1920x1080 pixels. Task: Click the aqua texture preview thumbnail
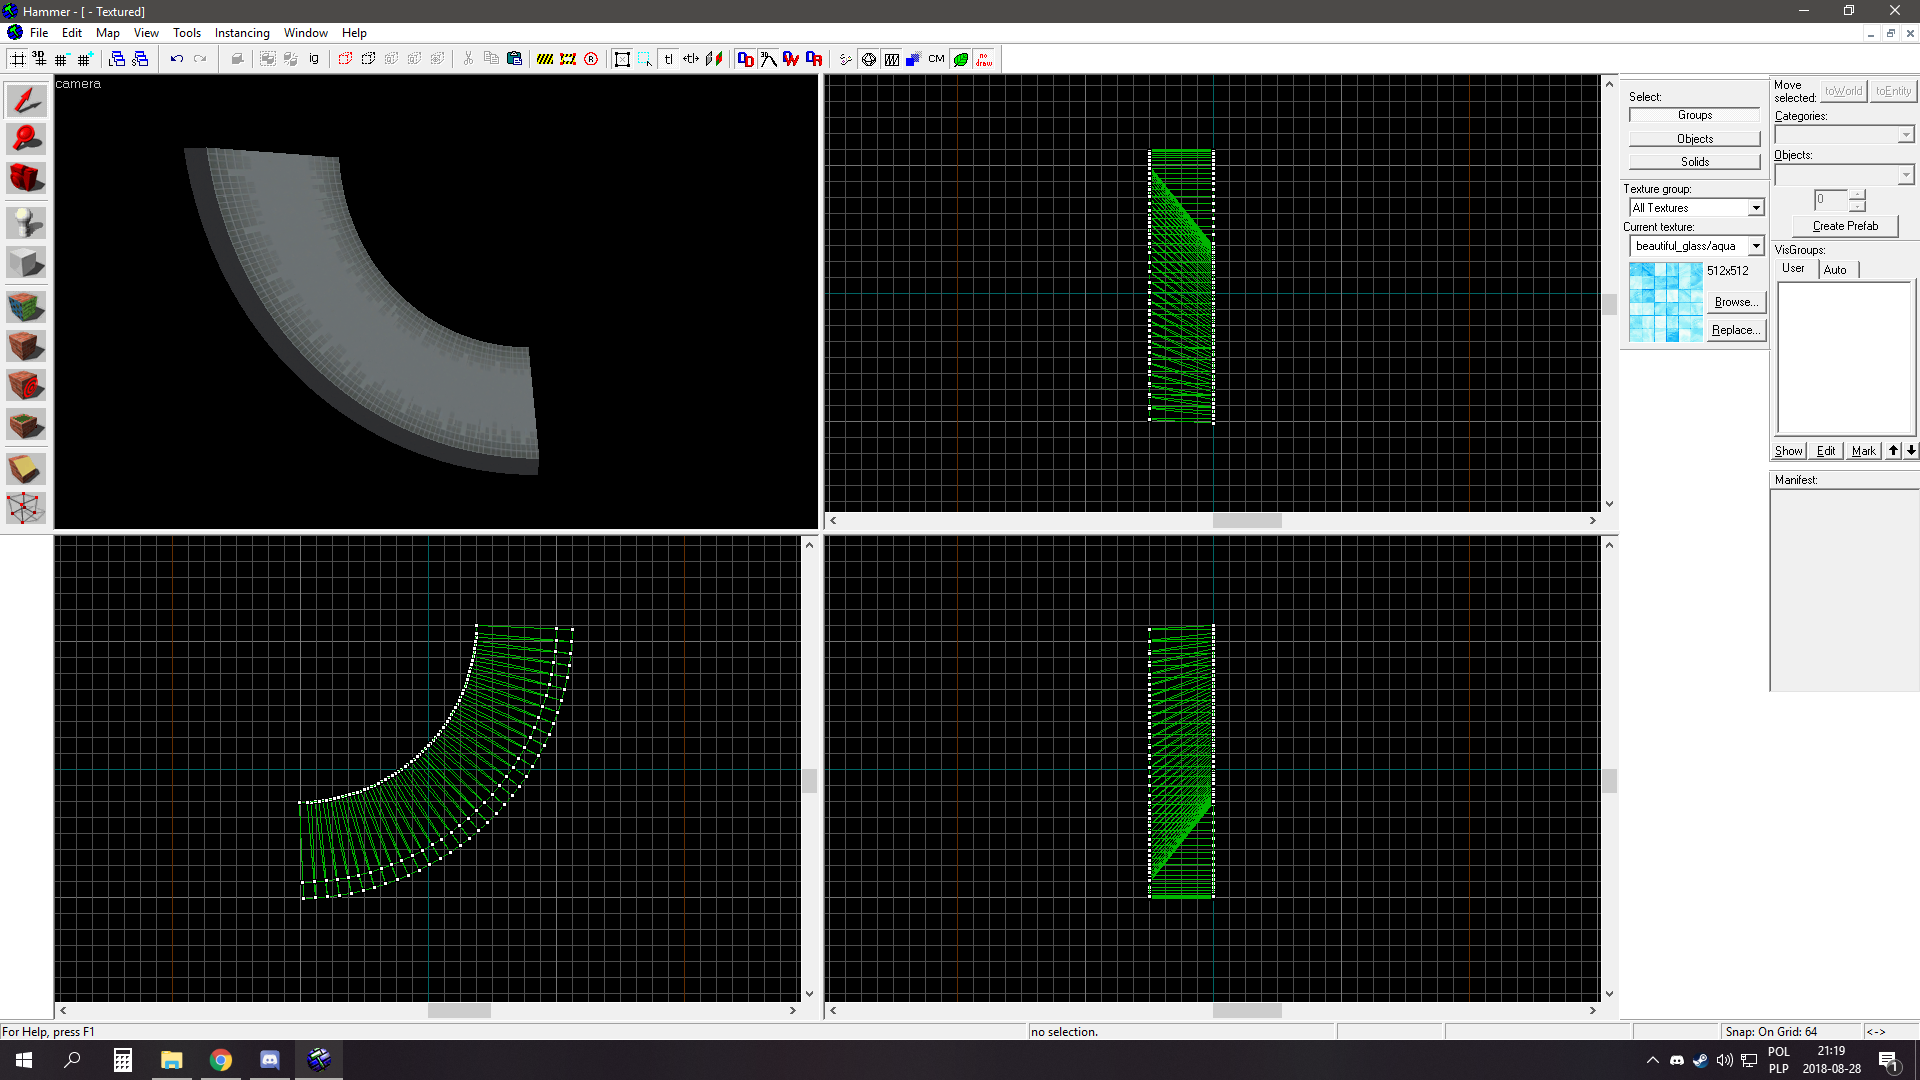coord(1664,300)
